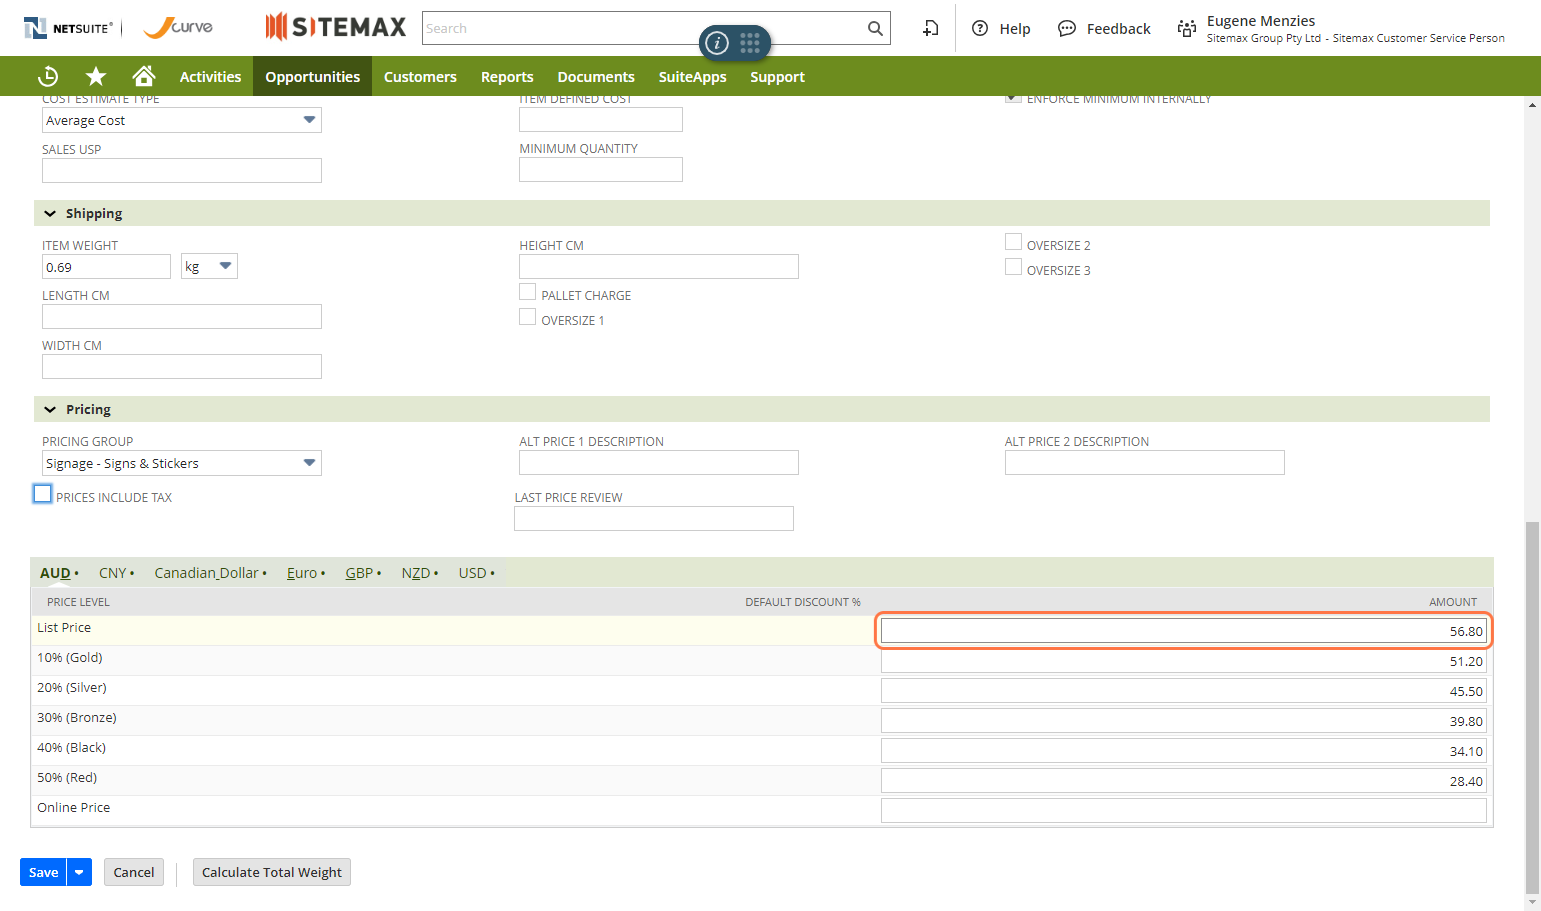Go to the Home icon
This screenshot has height=911, width=1541.
point(144,76)
